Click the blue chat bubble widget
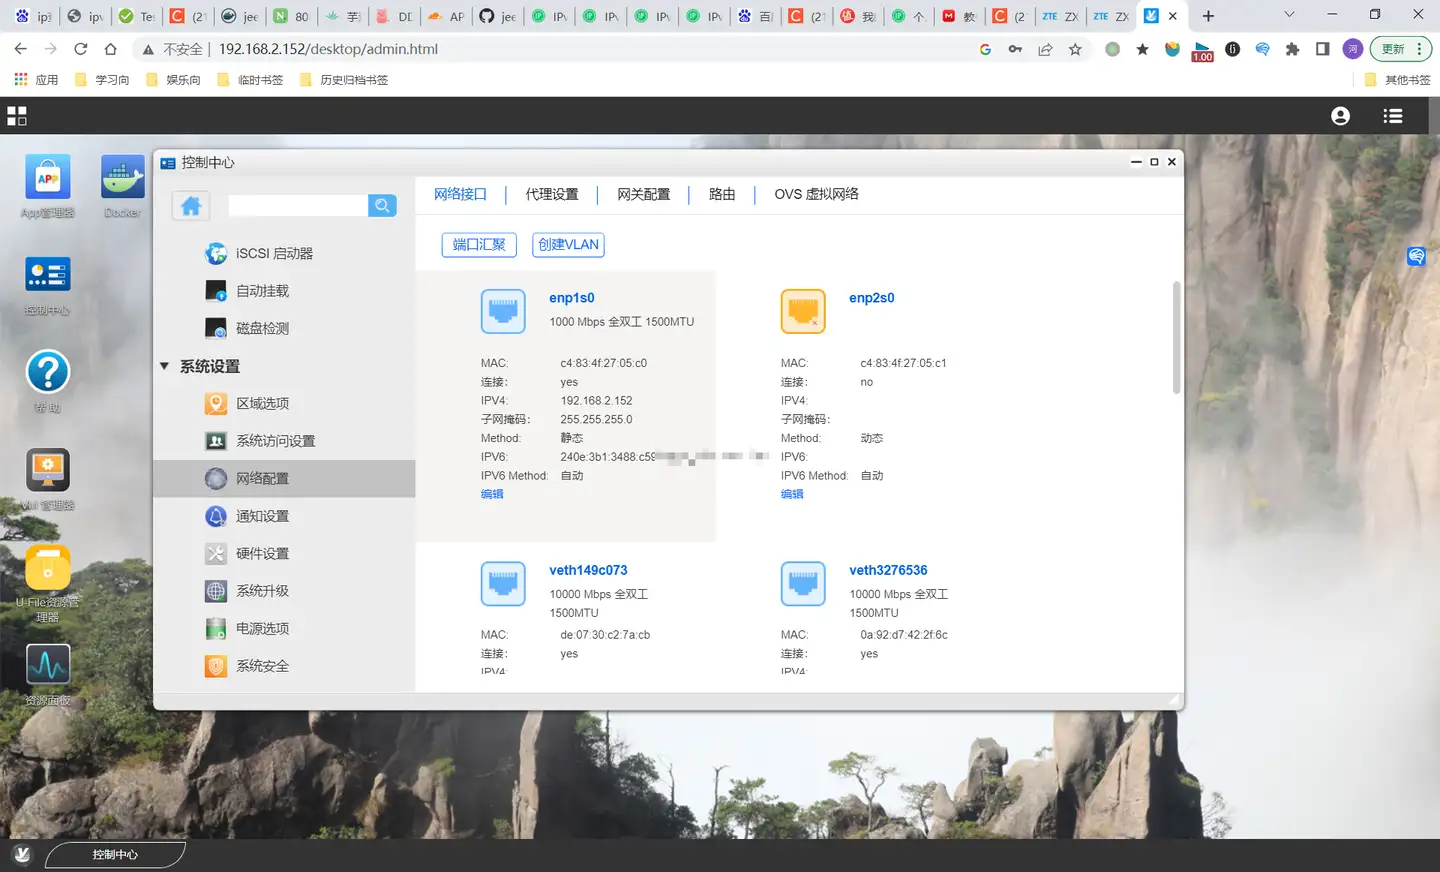This screenshot has width=1440, height=872. tap(1416, 257)
